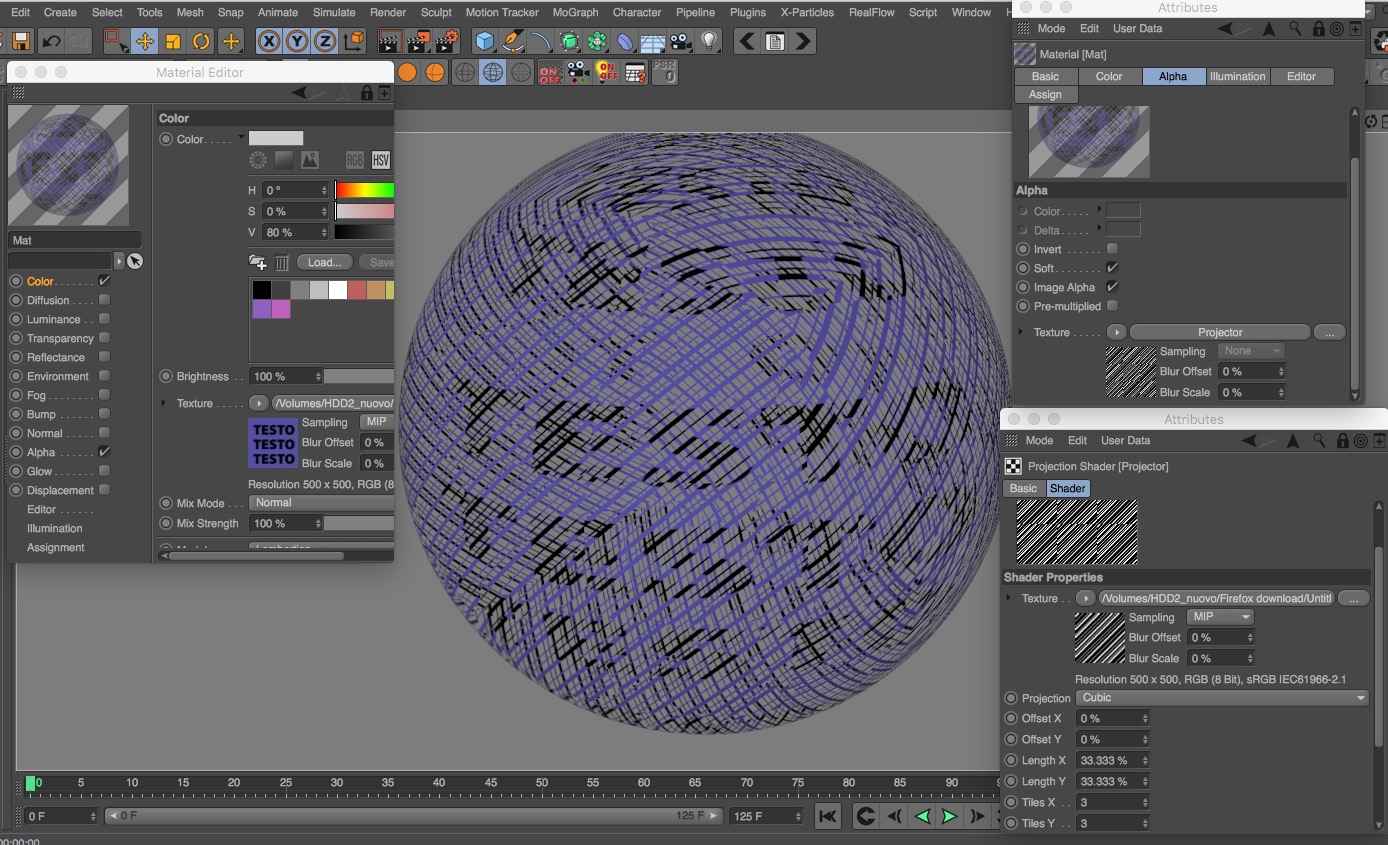This screenshot has width=1388, height=845.
Task: Open the Alpha texture arrow menu beside Projector
Action: (x=1116, y=332)
